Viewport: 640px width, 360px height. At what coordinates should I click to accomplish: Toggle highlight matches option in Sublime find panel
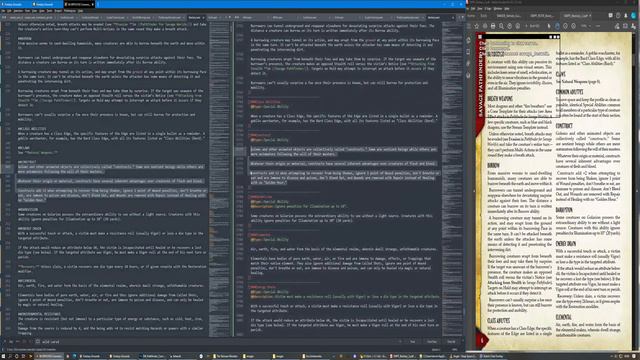coord(37,342)
